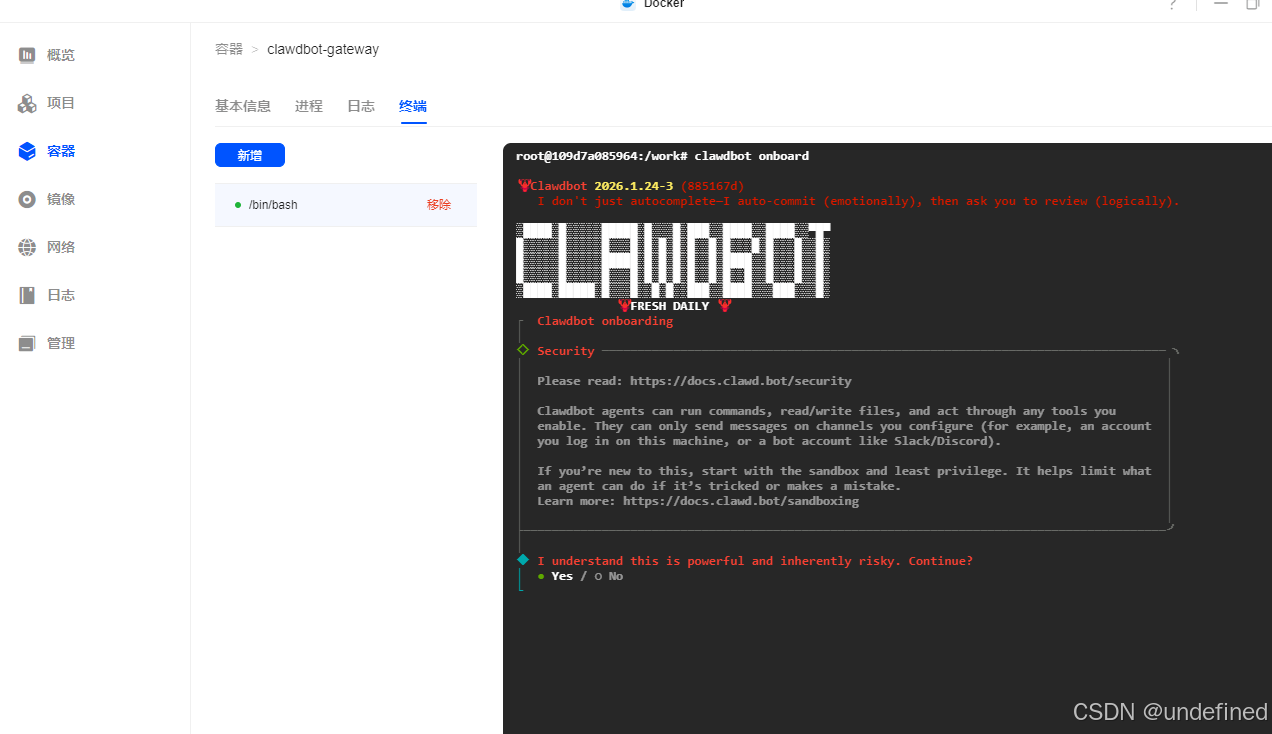Select the 终端 terminal tab

coord(413,106)
